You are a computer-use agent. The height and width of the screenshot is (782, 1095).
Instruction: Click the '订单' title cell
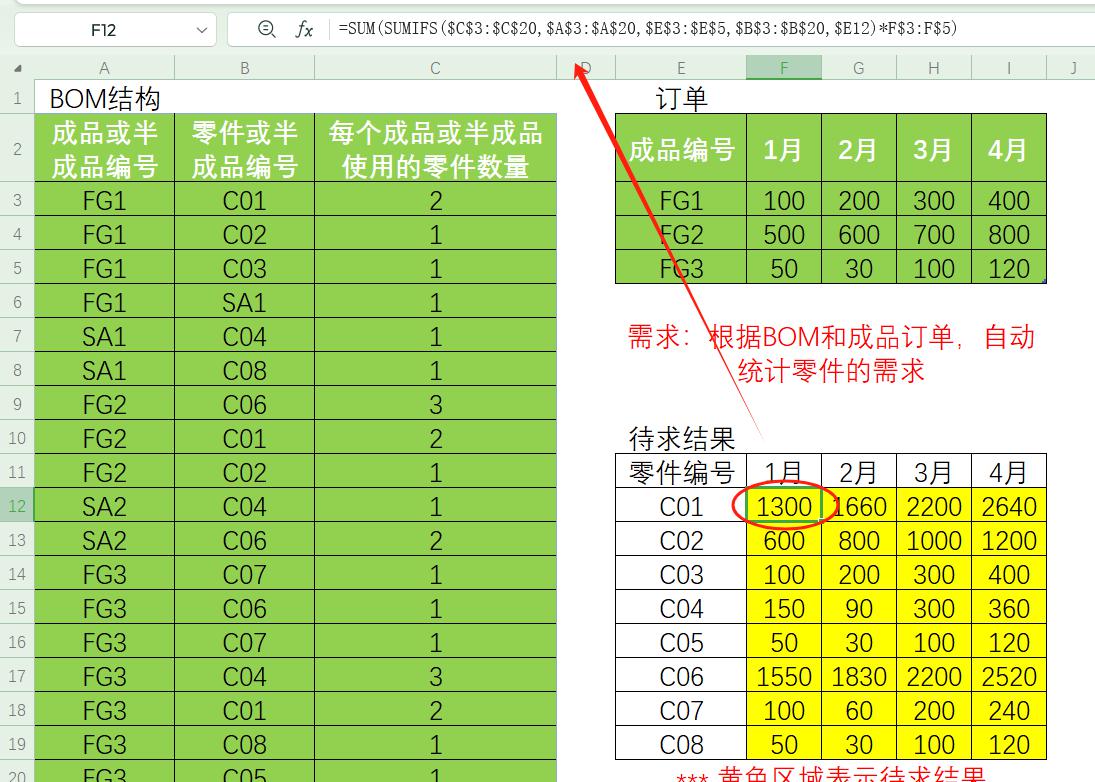pyautogui.click(x=681, y=98)
